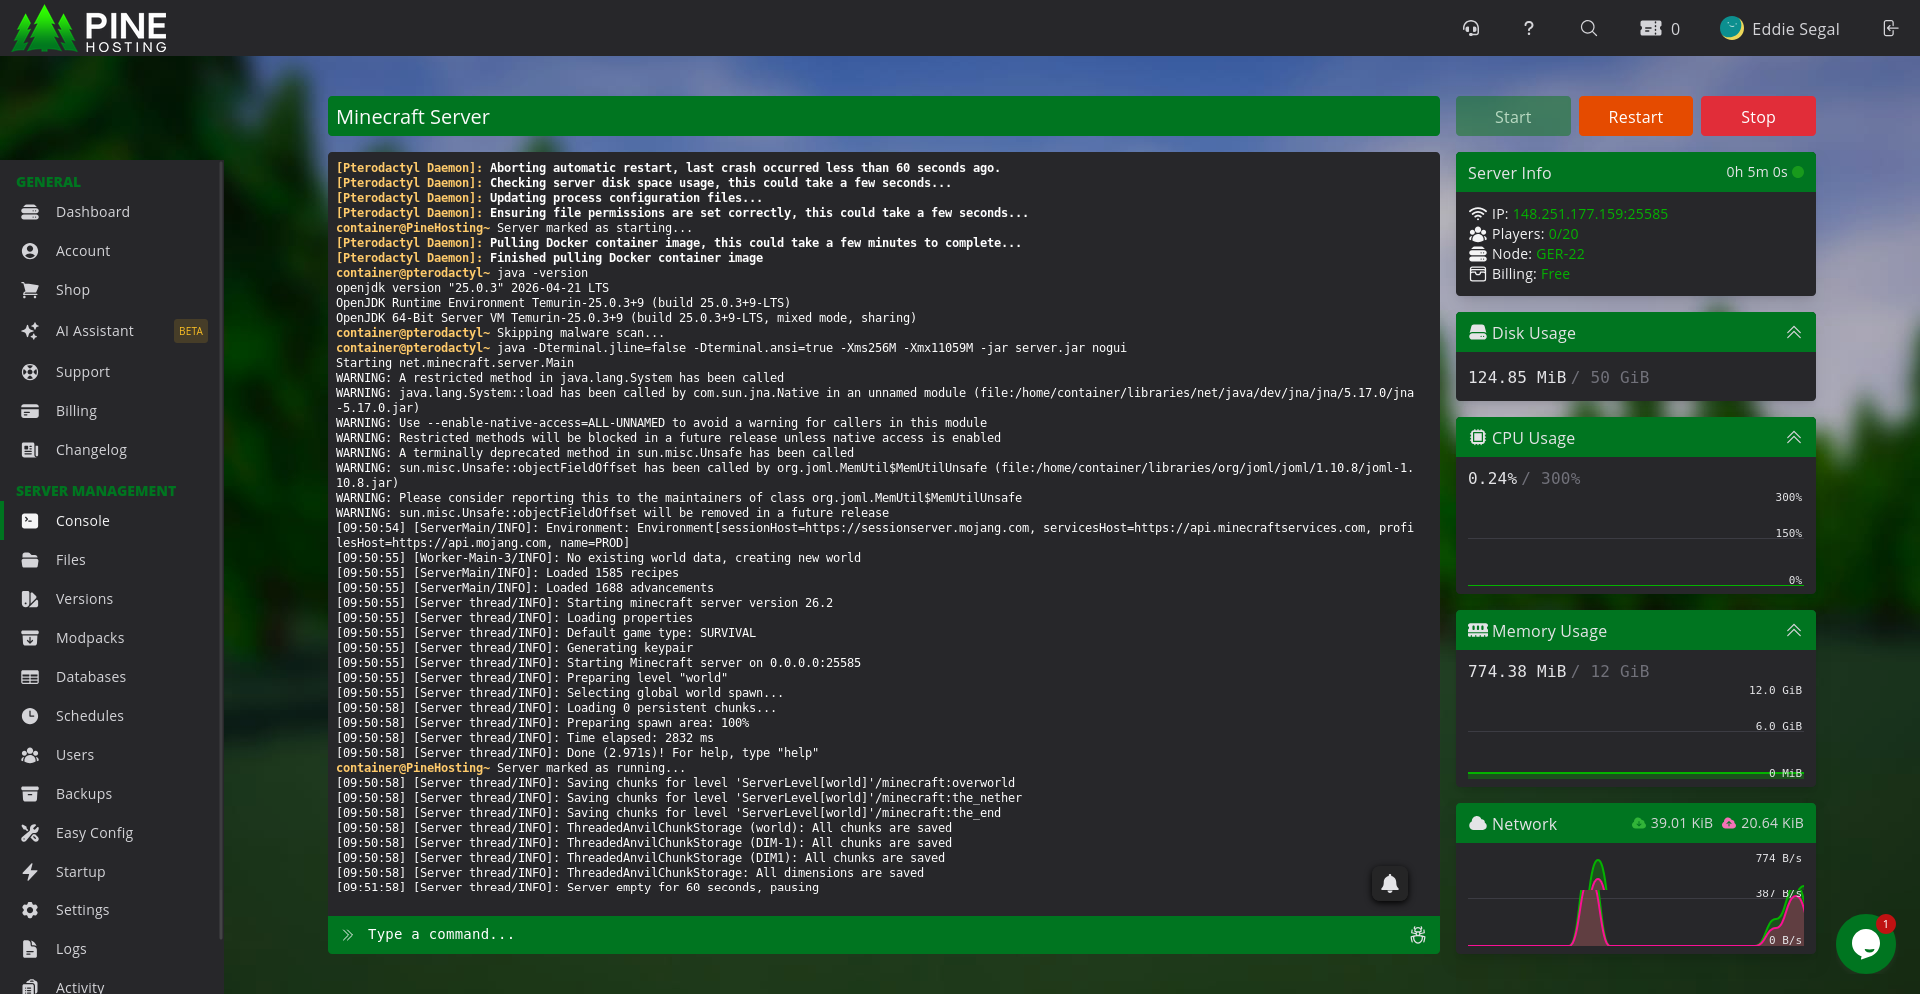Click the Network panel heading
The width and height of the screenshot is (1920, 995).
coord(1524,824)
